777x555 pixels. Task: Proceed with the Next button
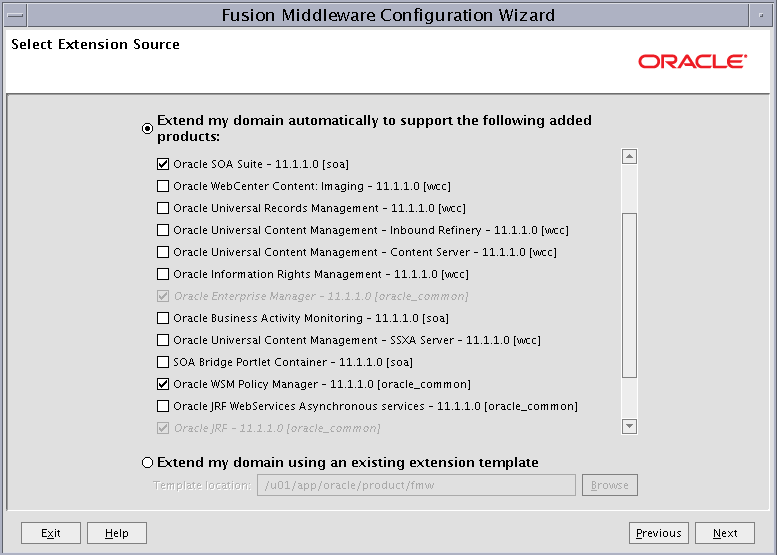click(725, 533)
